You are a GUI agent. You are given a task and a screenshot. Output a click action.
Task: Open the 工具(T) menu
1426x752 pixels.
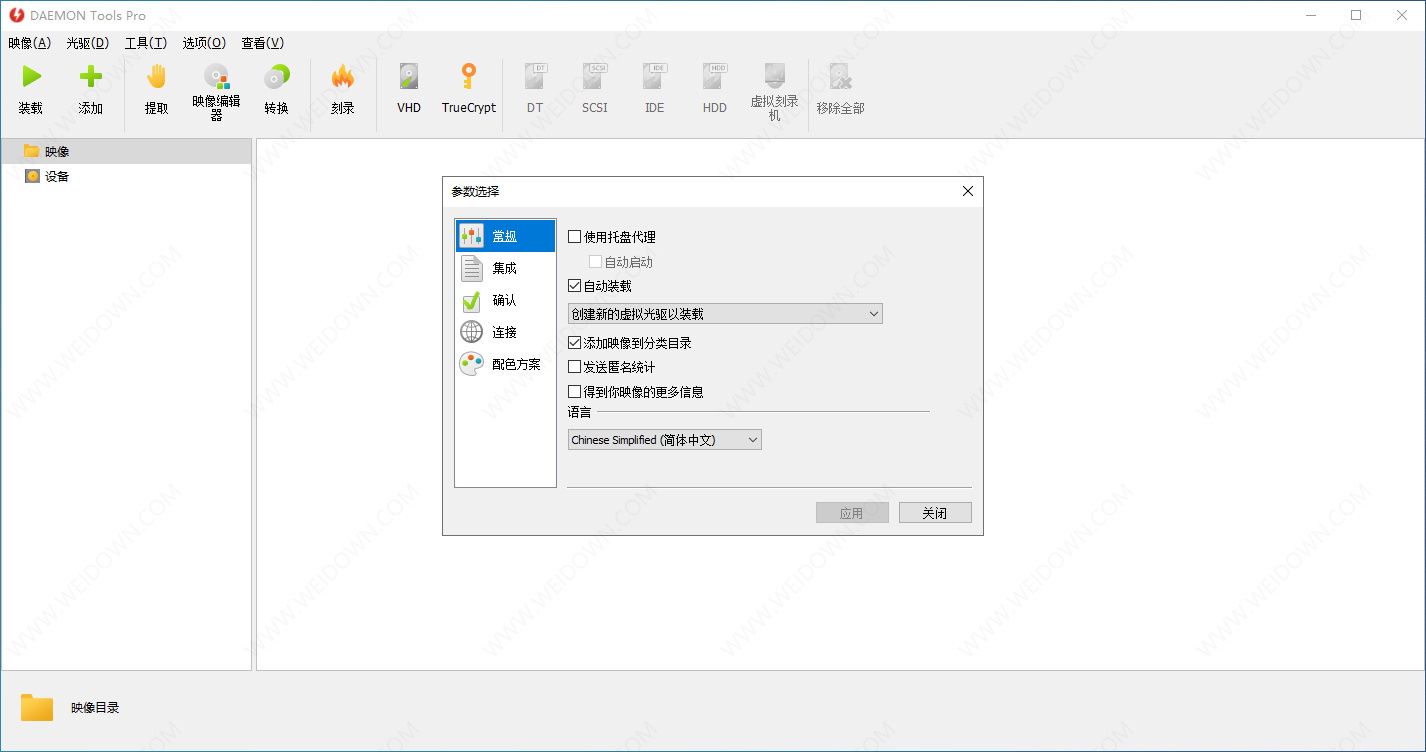[x=146, y=43]
